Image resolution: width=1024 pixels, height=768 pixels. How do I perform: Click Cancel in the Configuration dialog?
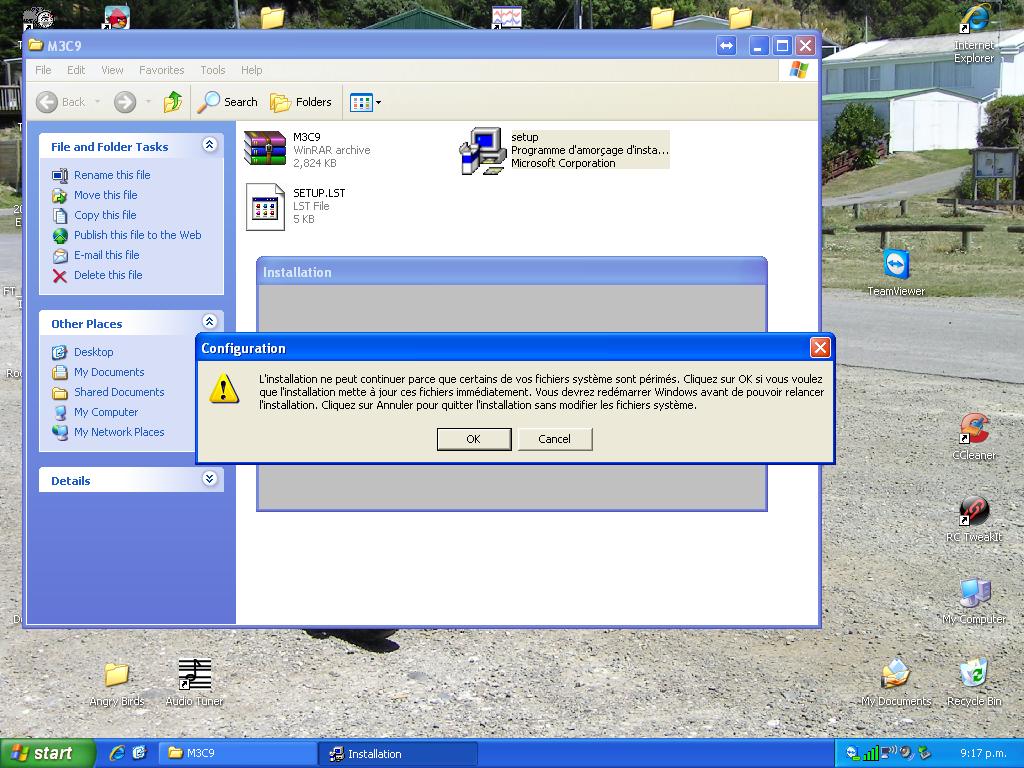(x=554, y=439)
